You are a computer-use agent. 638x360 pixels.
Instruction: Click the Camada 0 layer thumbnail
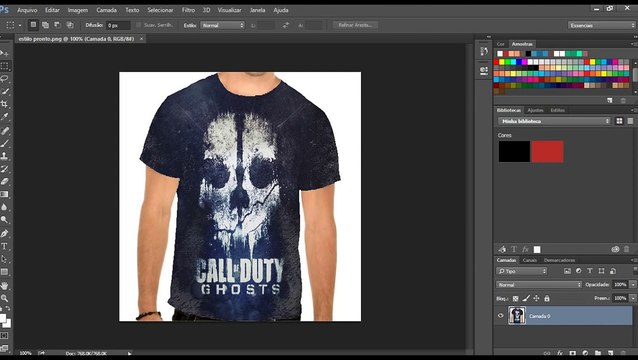click(x=517, y=316)
